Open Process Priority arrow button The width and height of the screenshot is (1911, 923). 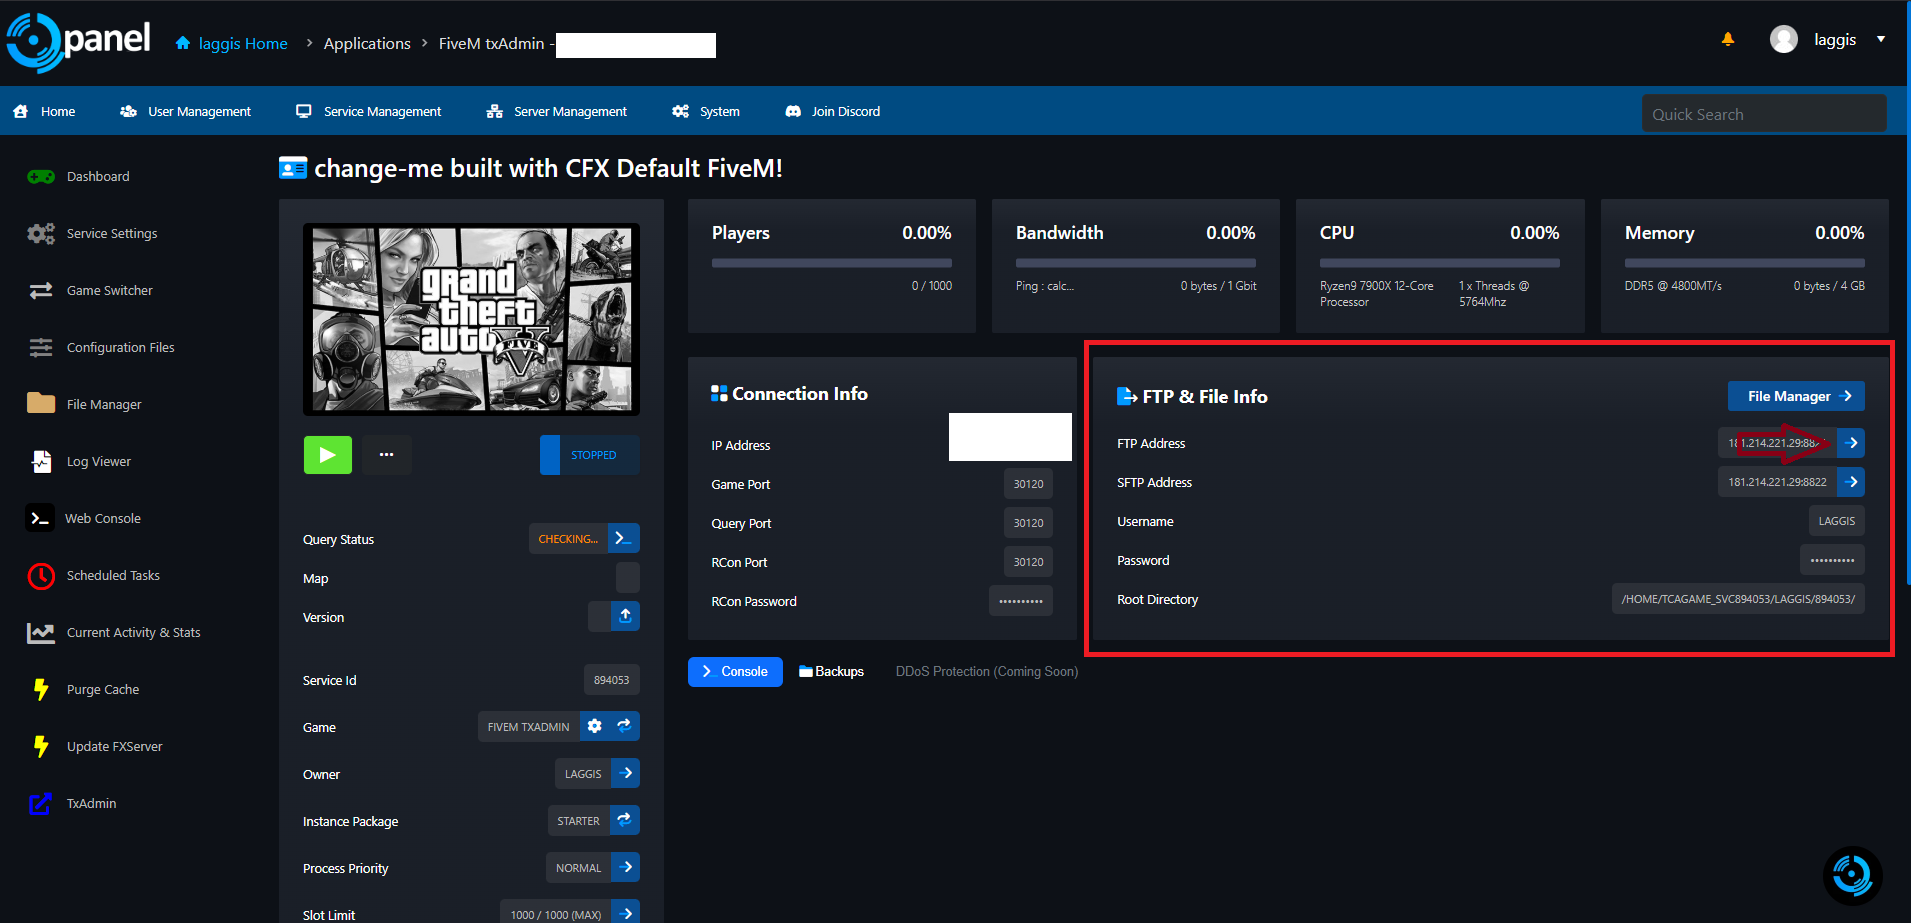[625, 867]
